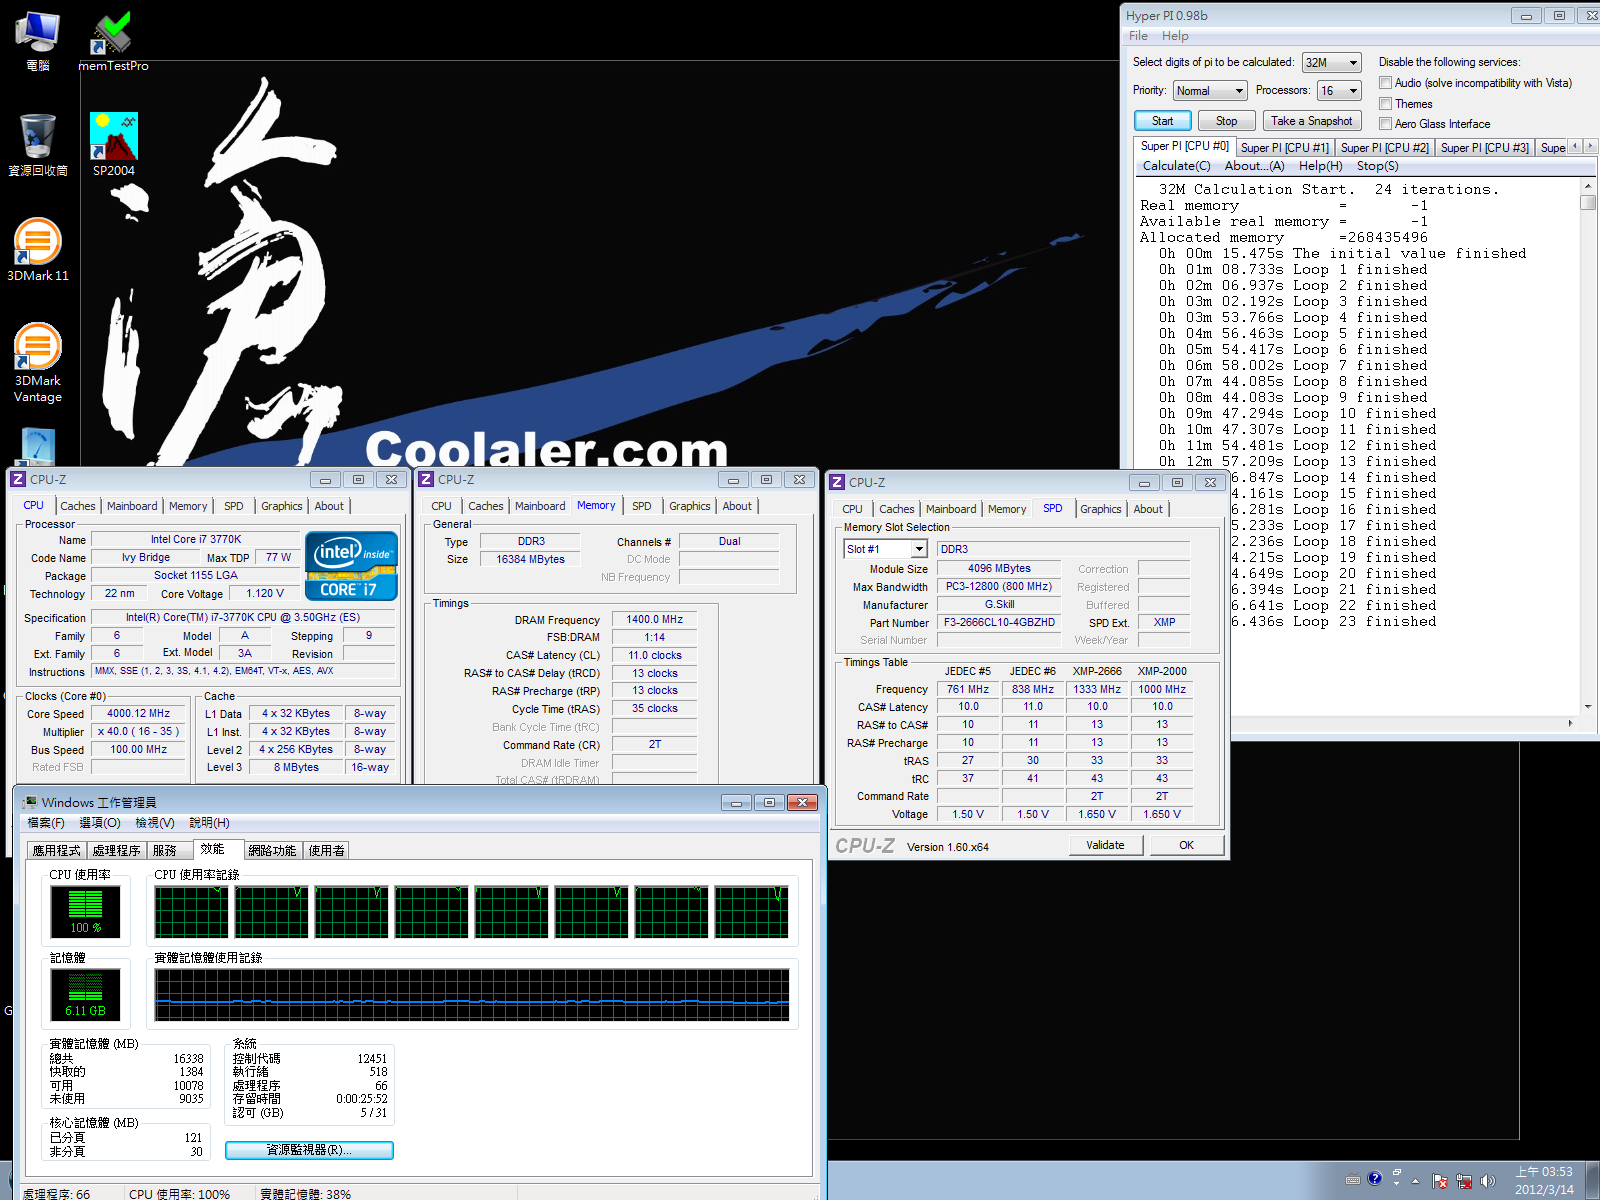Screen dimensions: 1600x1200
Task: Click the Windows Task Manager title bar icon
Action: coord(30,802)
